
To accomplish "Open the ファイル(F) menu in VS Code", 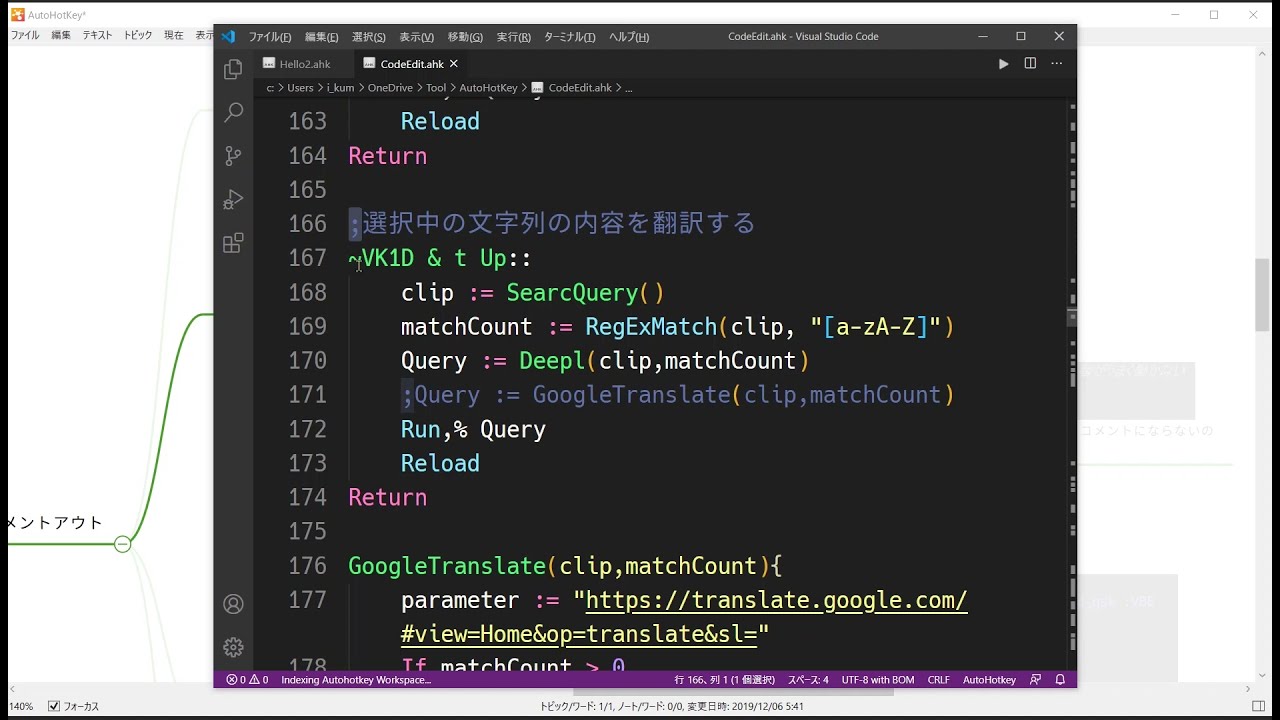I will pos(270,37).
